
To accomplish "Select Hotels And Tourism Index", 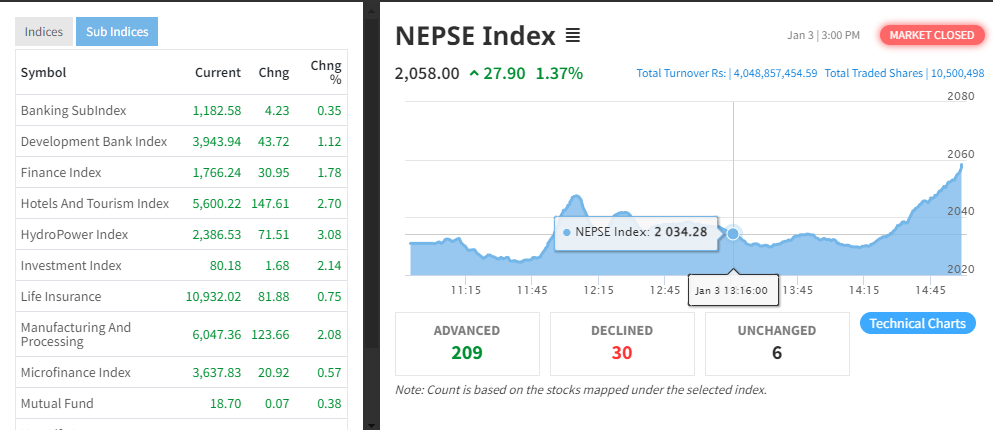I will pos(95,203).
